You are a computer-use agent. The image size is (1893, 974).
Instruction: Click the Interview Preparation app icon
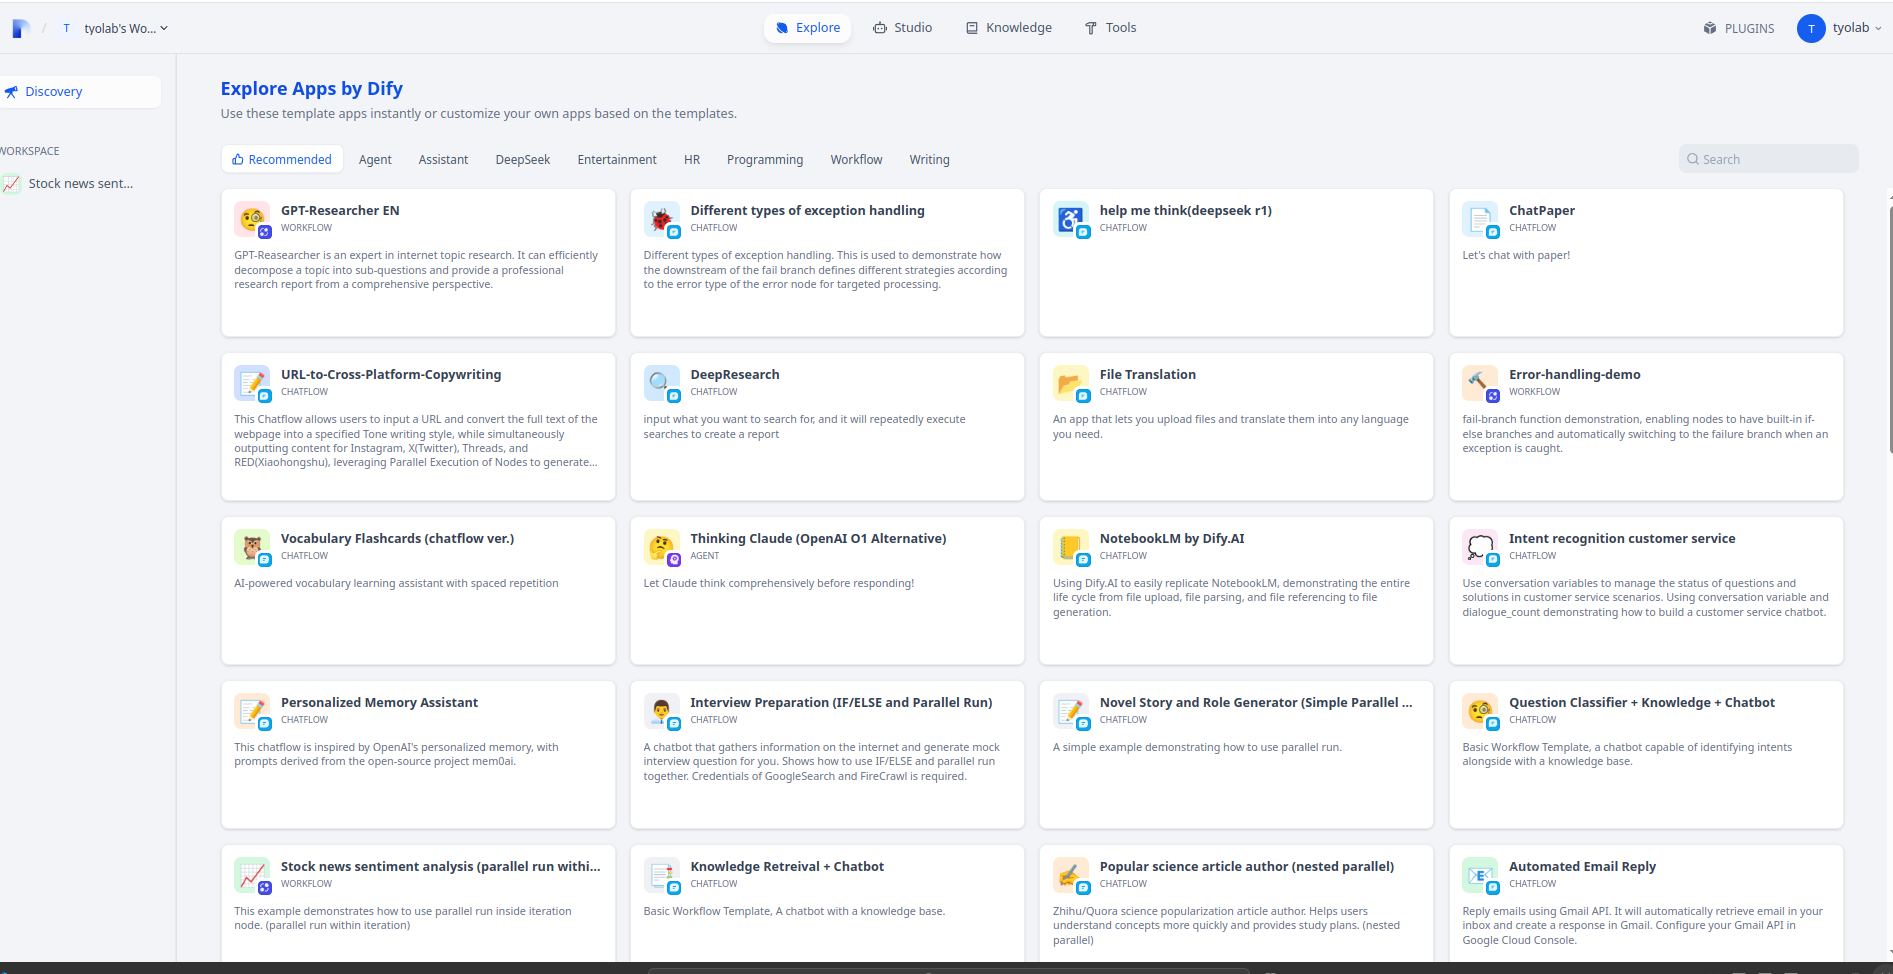(661, 710)
